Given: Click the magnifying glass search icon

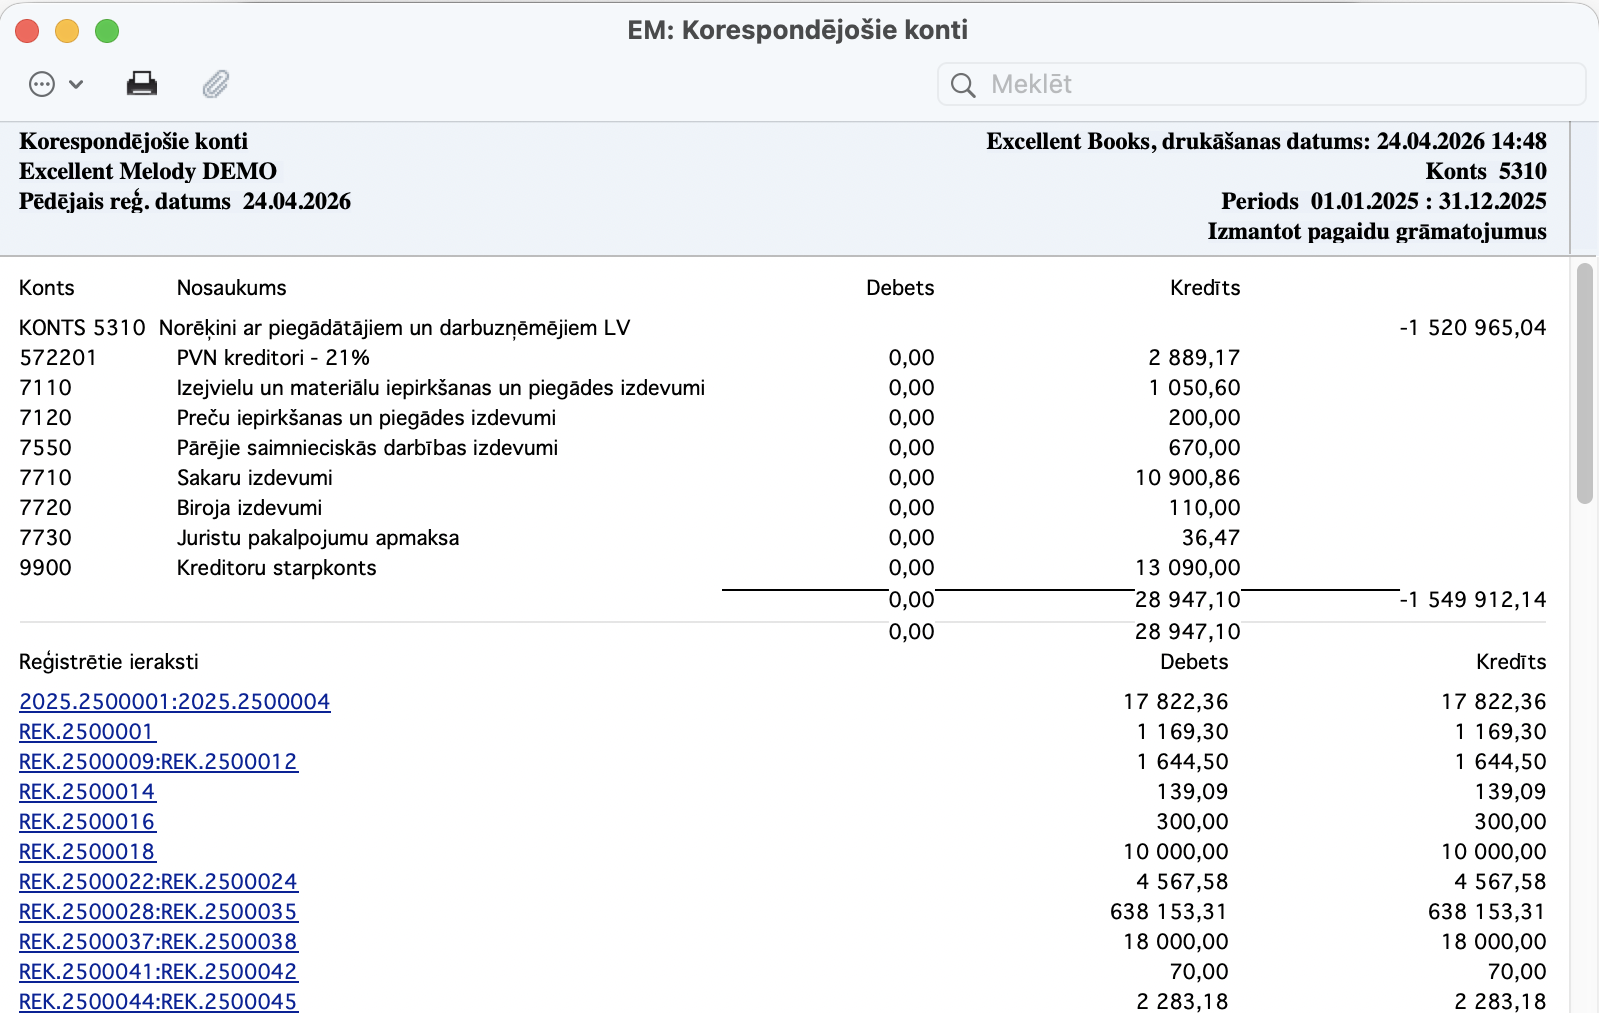Looking at the screenshot, I should pos(963,85).
